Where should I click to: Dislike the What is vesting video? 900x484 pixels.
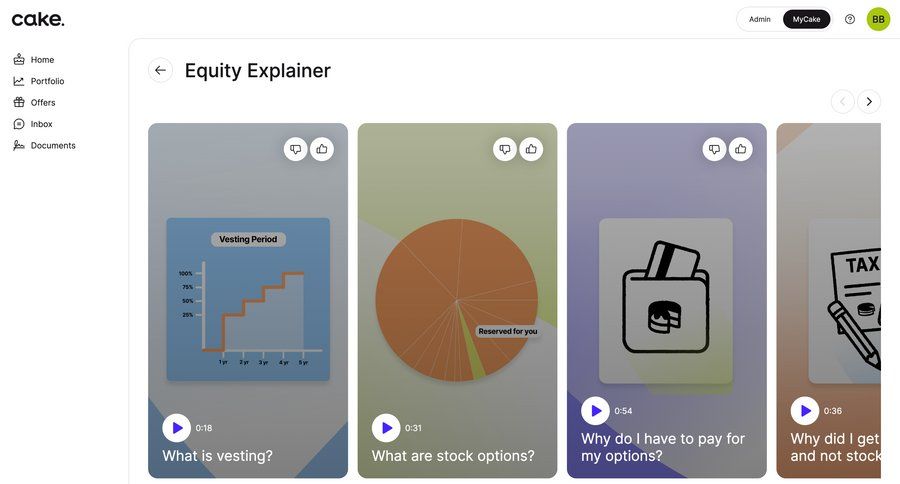[295, 149]
